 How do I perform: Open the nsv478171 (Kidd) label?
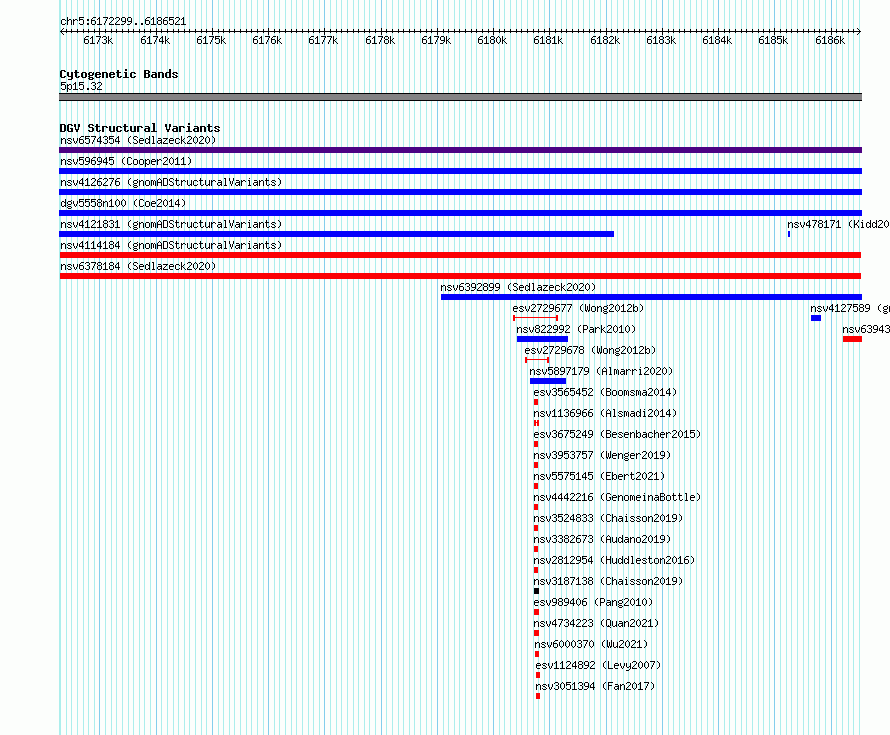pos(838,224)
